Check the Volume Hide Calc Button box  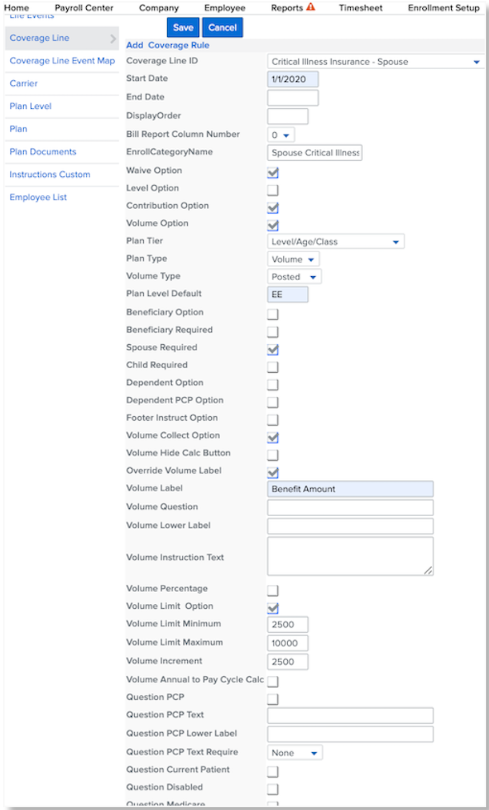point(273,455)
